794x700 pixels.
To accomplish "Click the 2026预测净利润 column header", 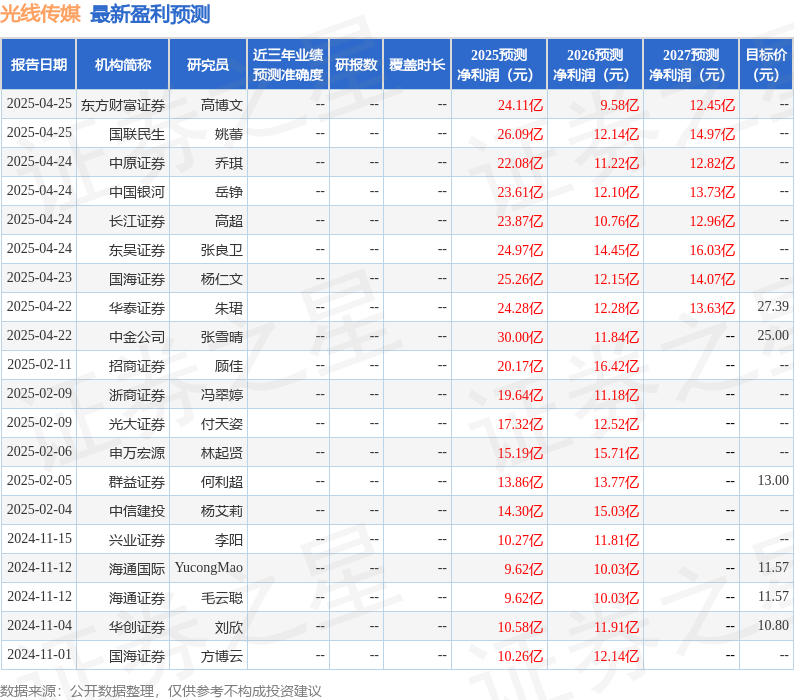I will coord(594,65).
